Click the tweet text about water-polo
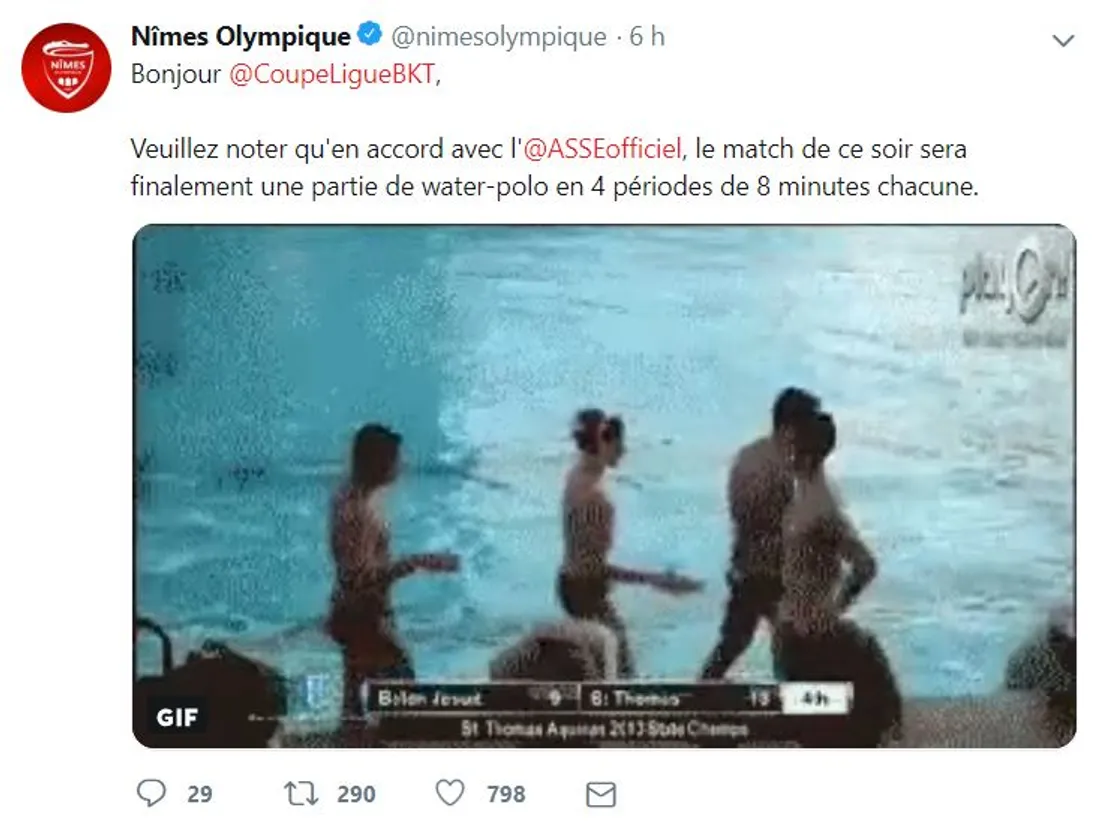 (x=554, y=168)
